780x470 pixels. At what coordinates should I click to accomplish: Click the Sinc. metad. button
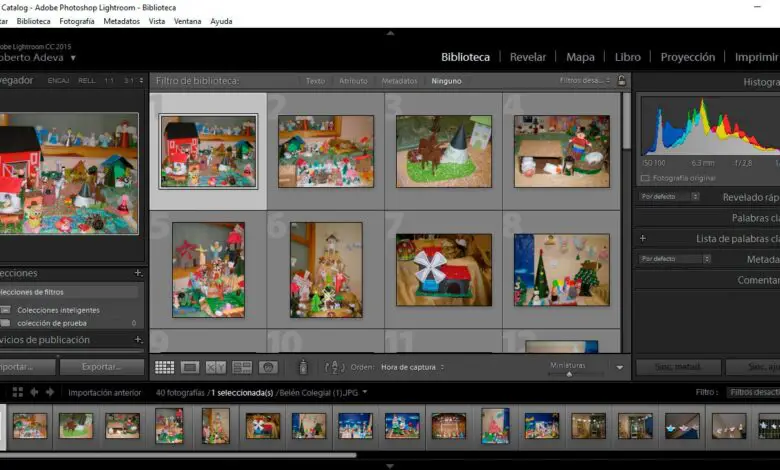coord(678,367)
